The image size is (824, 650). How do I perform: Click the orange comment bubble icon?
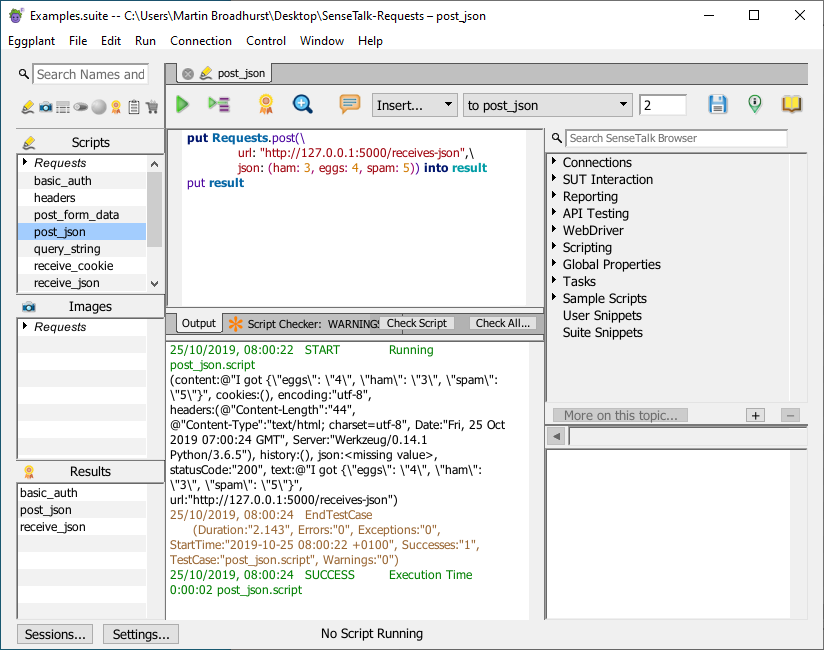coord(349,104)
